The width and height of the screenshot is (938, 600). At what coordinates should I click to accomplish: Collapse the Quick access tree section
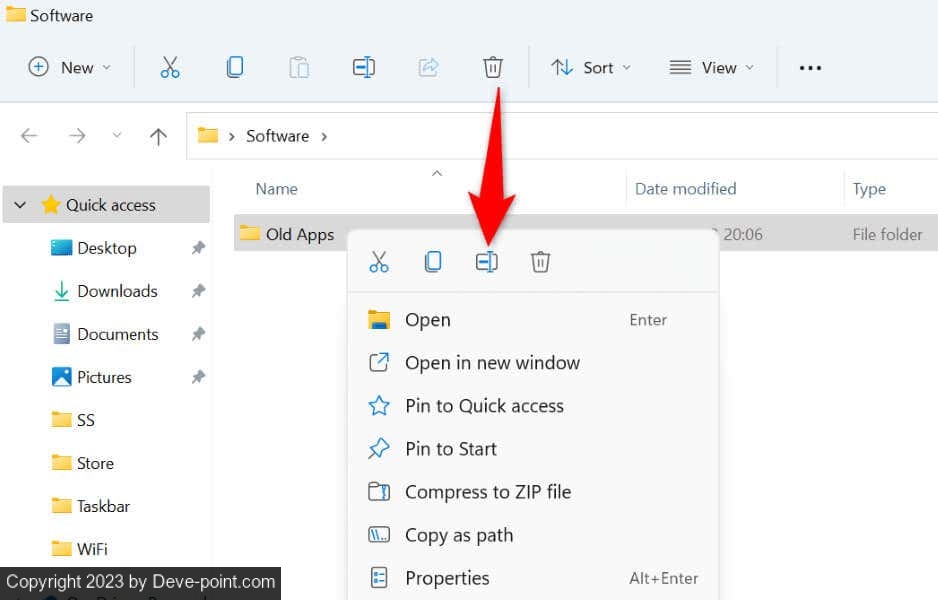point(20,205)
